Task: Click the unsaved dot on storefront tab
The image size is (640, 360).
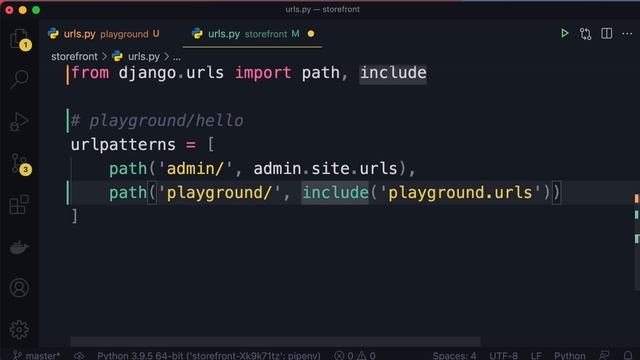Action: pos(311,34)
